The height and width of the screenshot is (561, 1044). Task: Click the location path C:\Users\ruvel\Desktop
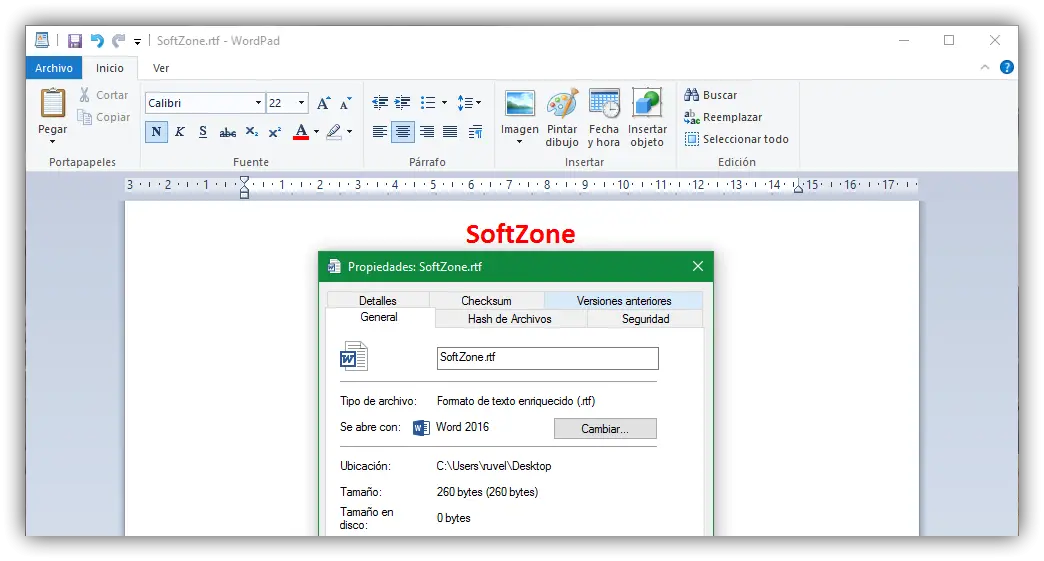[494, 466]
